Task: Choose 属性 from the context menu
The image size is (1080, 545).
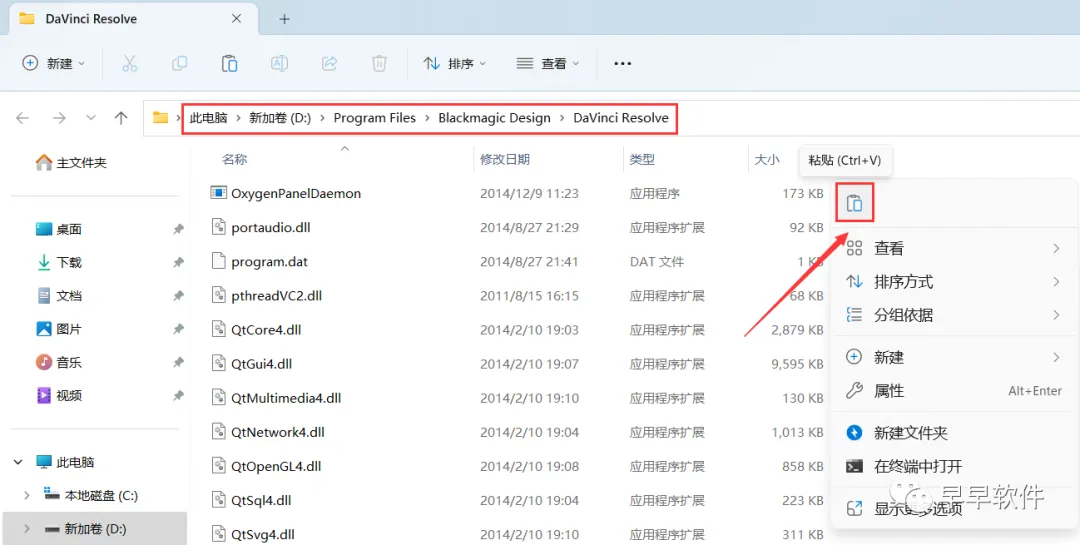Action: pos(954,391)
